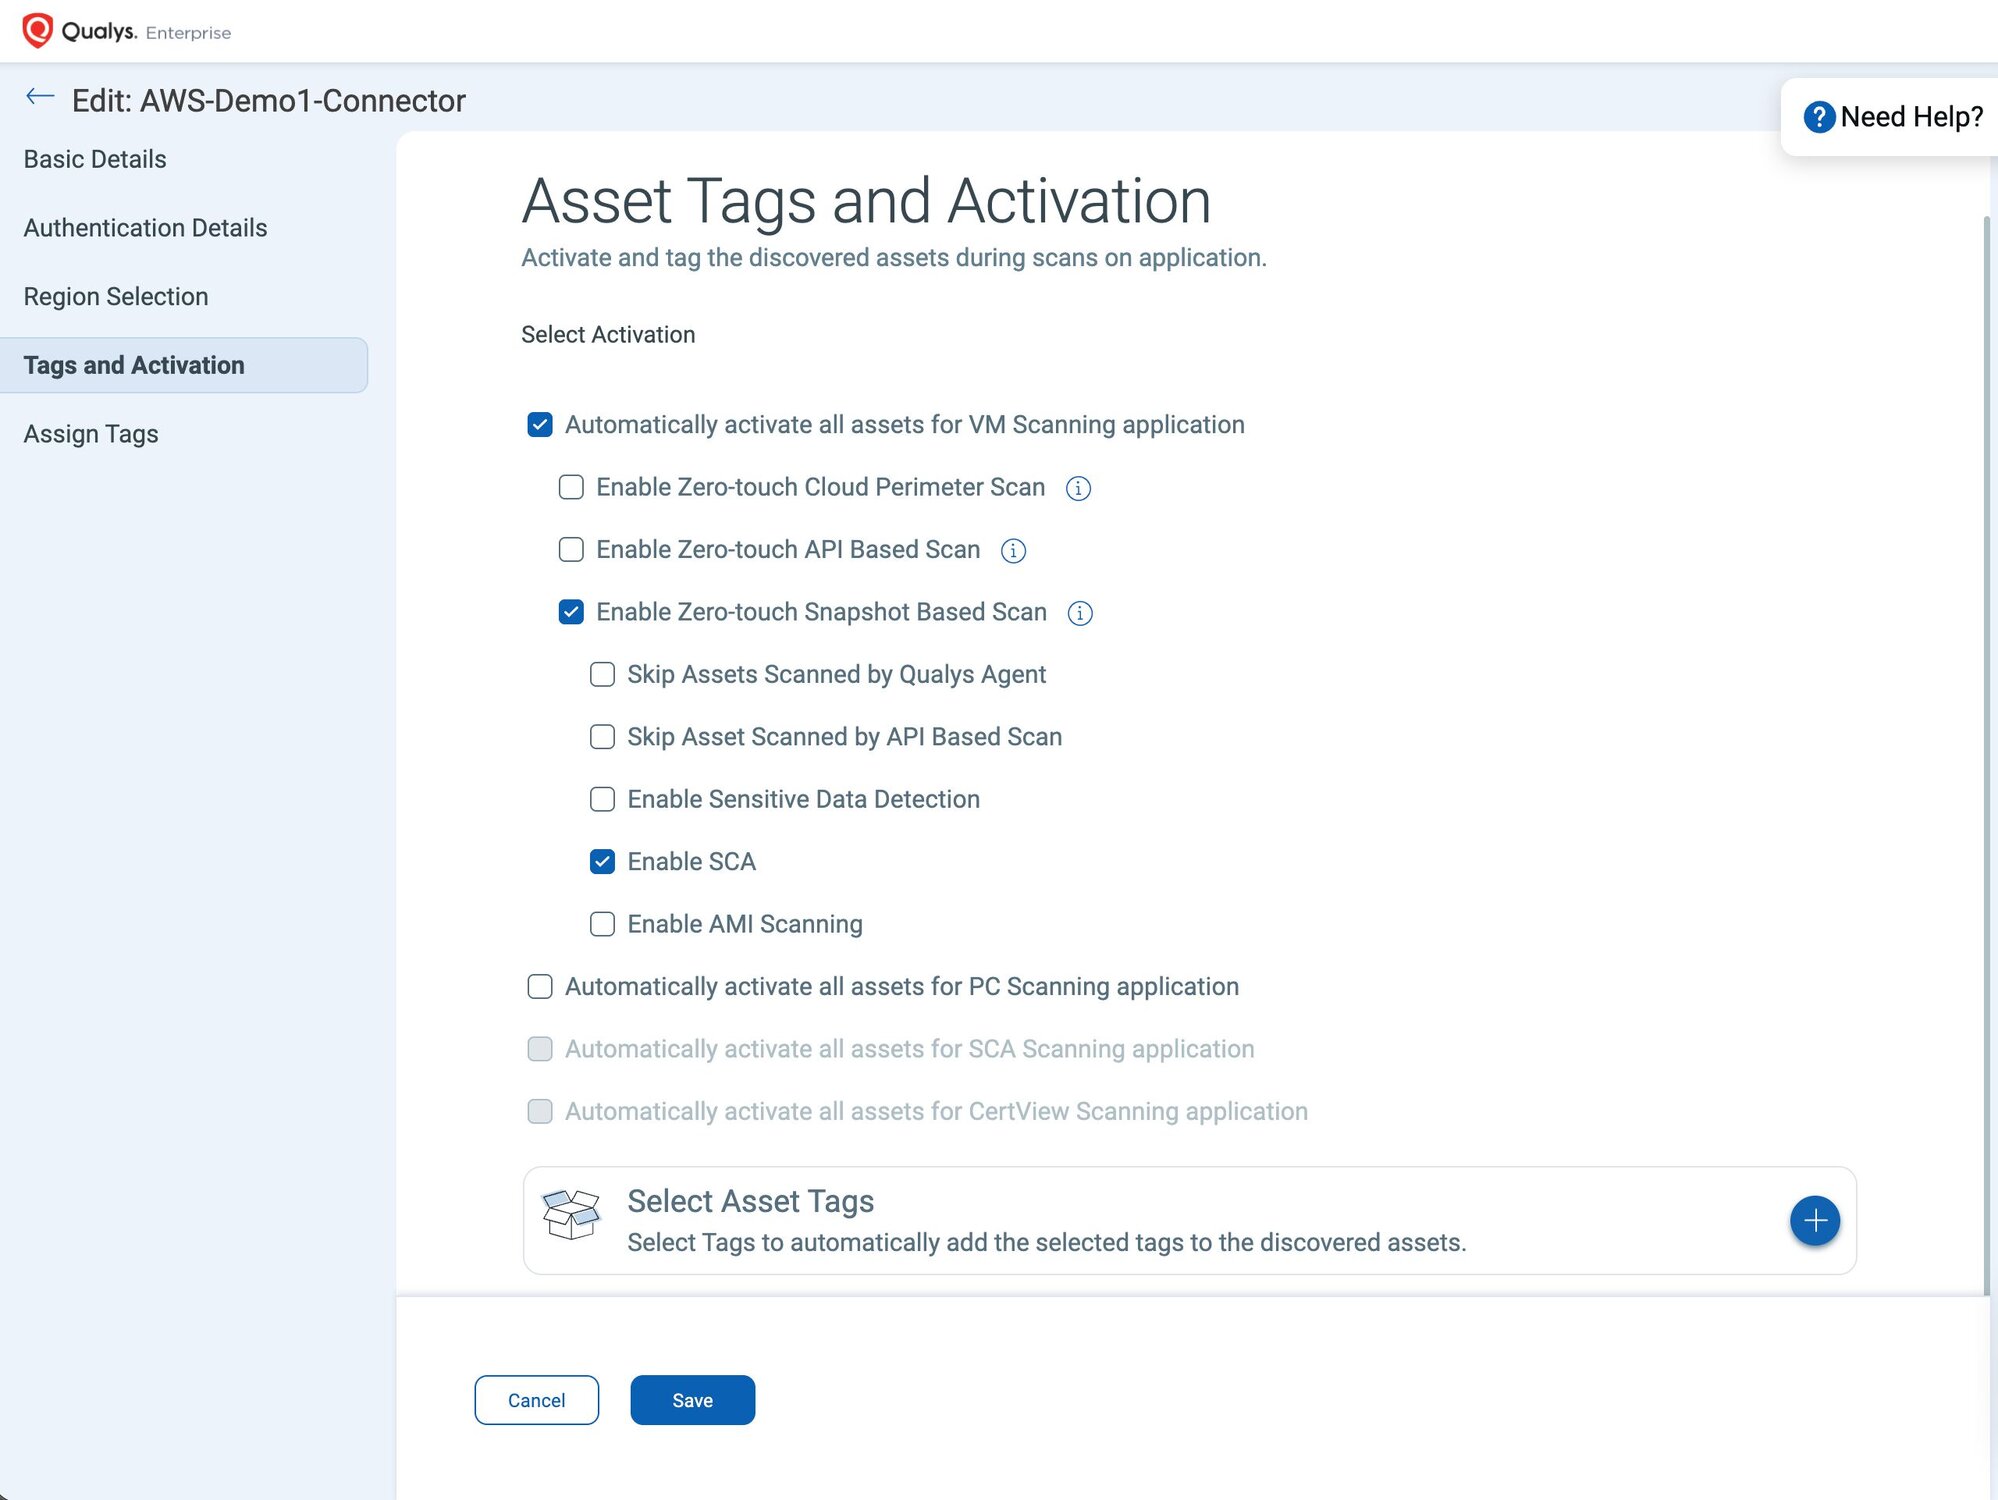Uncheck the Enable SCA checkbox

(x=602, y=861)
